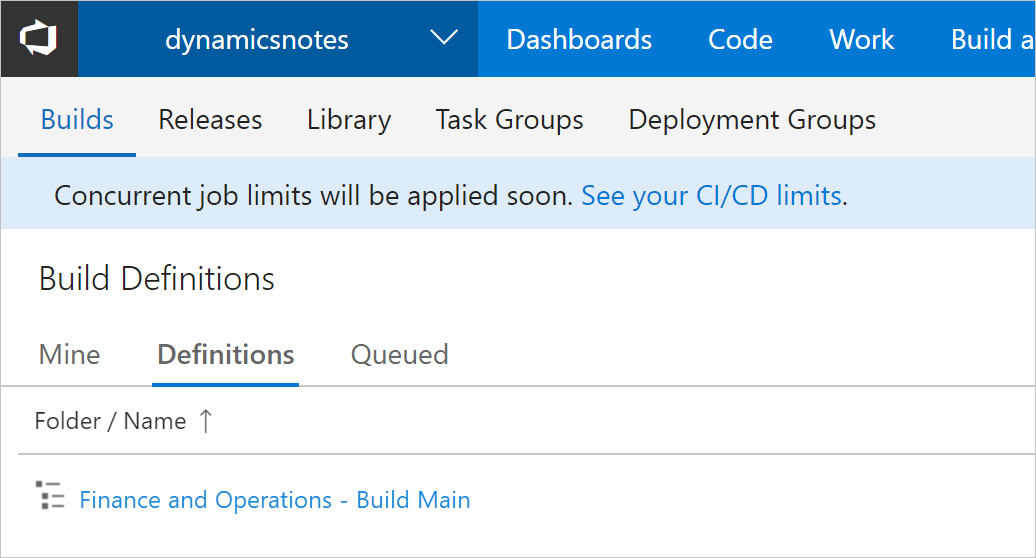View the Queued builds tab

399,354
